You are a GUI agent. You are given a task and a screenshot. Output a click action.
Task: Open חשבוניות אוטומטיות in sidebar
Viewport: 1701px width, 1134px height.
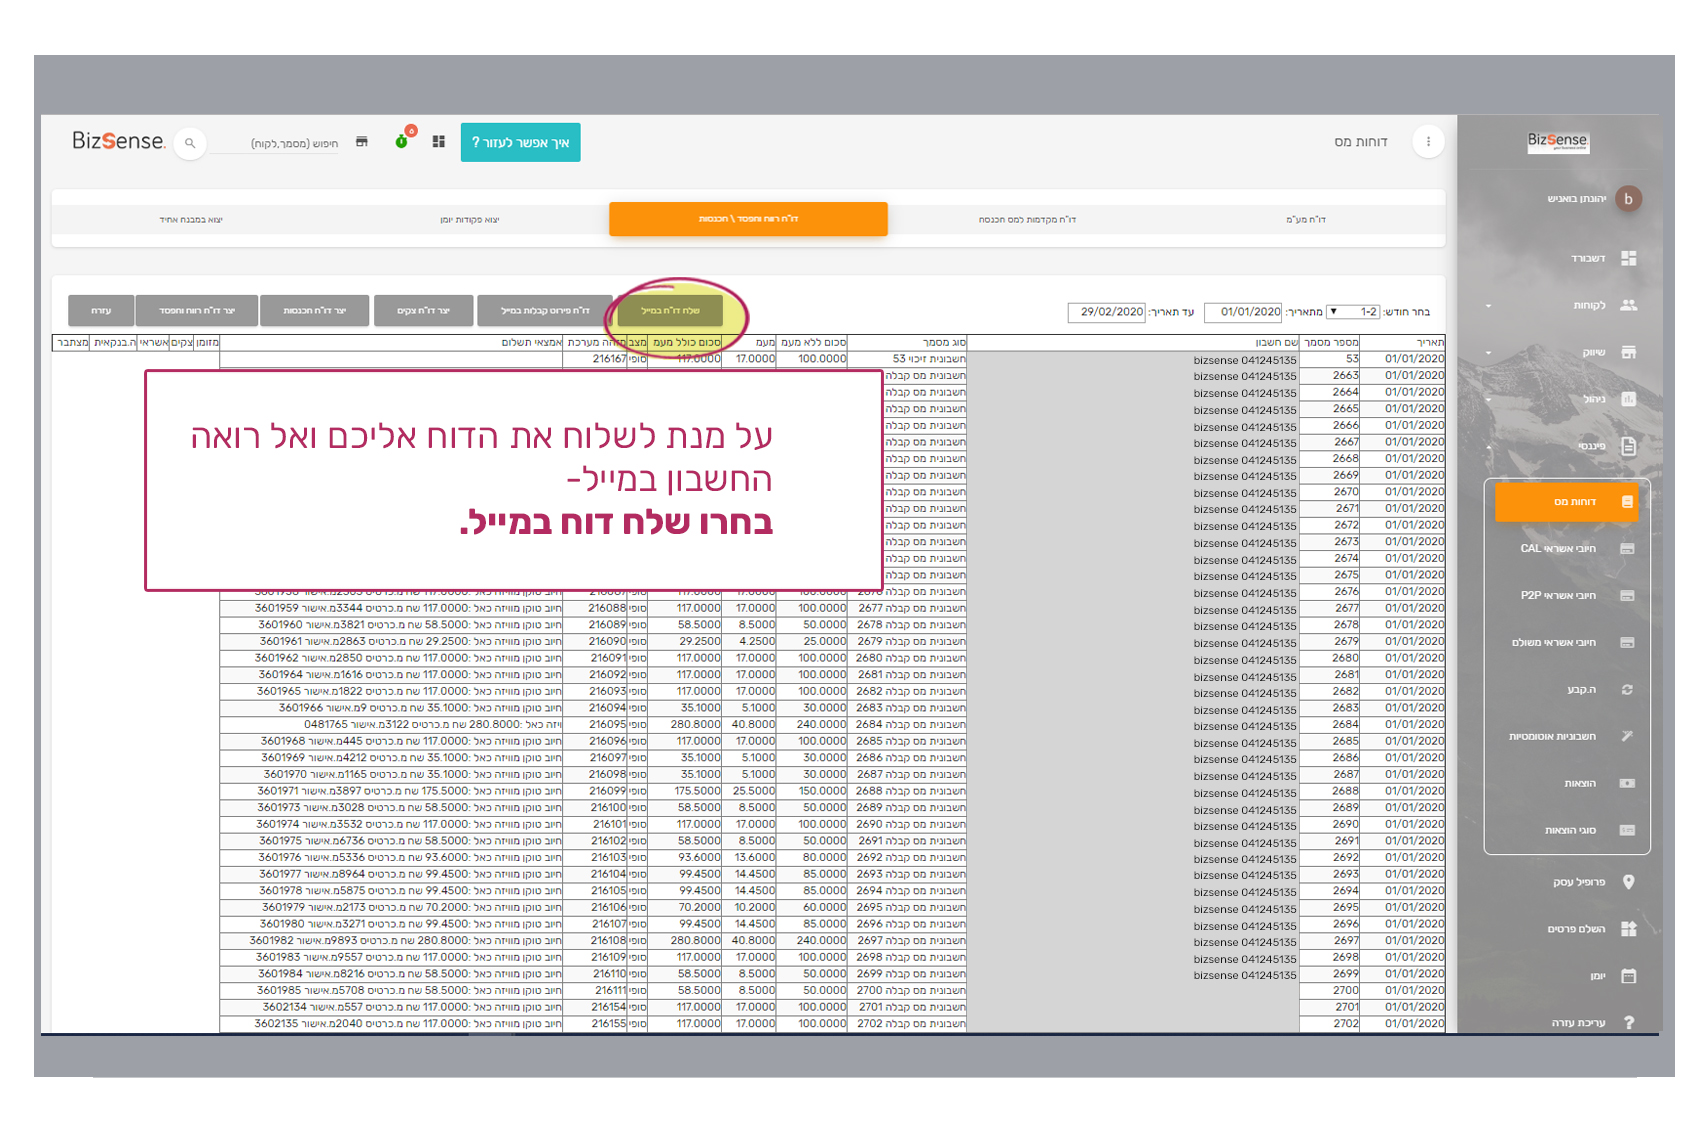coord(1570,736)
